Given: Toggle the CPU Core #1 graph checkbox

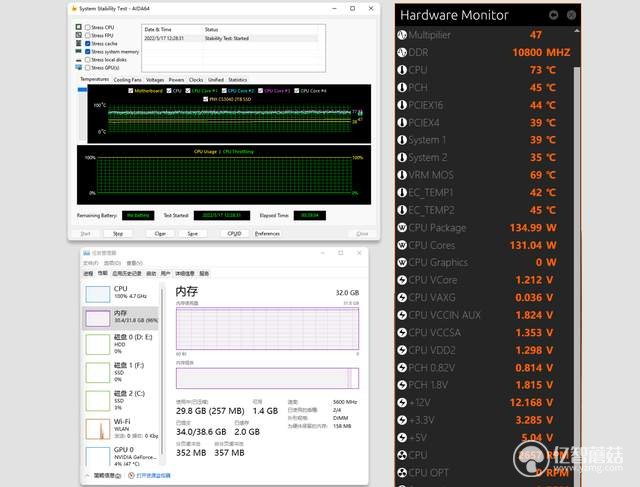Looking at the screenshot, I should click(188, 91).
